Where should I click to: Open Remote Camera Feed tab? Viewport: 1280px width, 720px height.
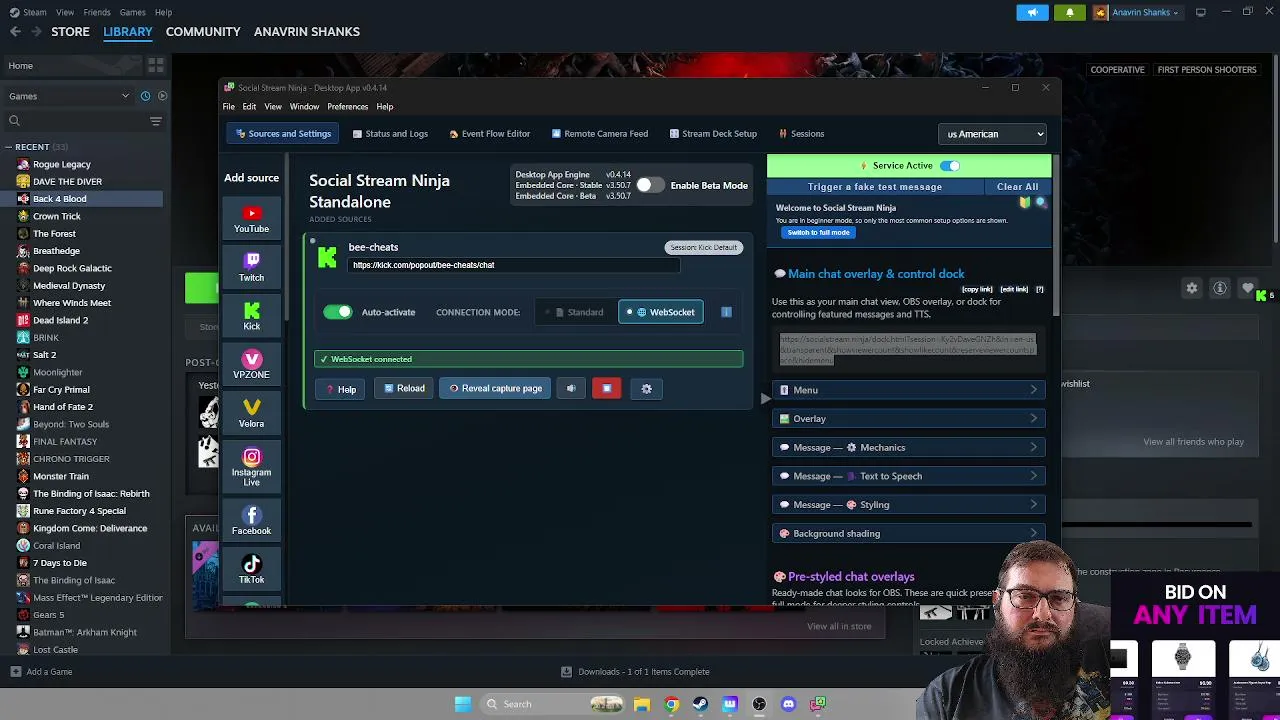click(600, 134)
